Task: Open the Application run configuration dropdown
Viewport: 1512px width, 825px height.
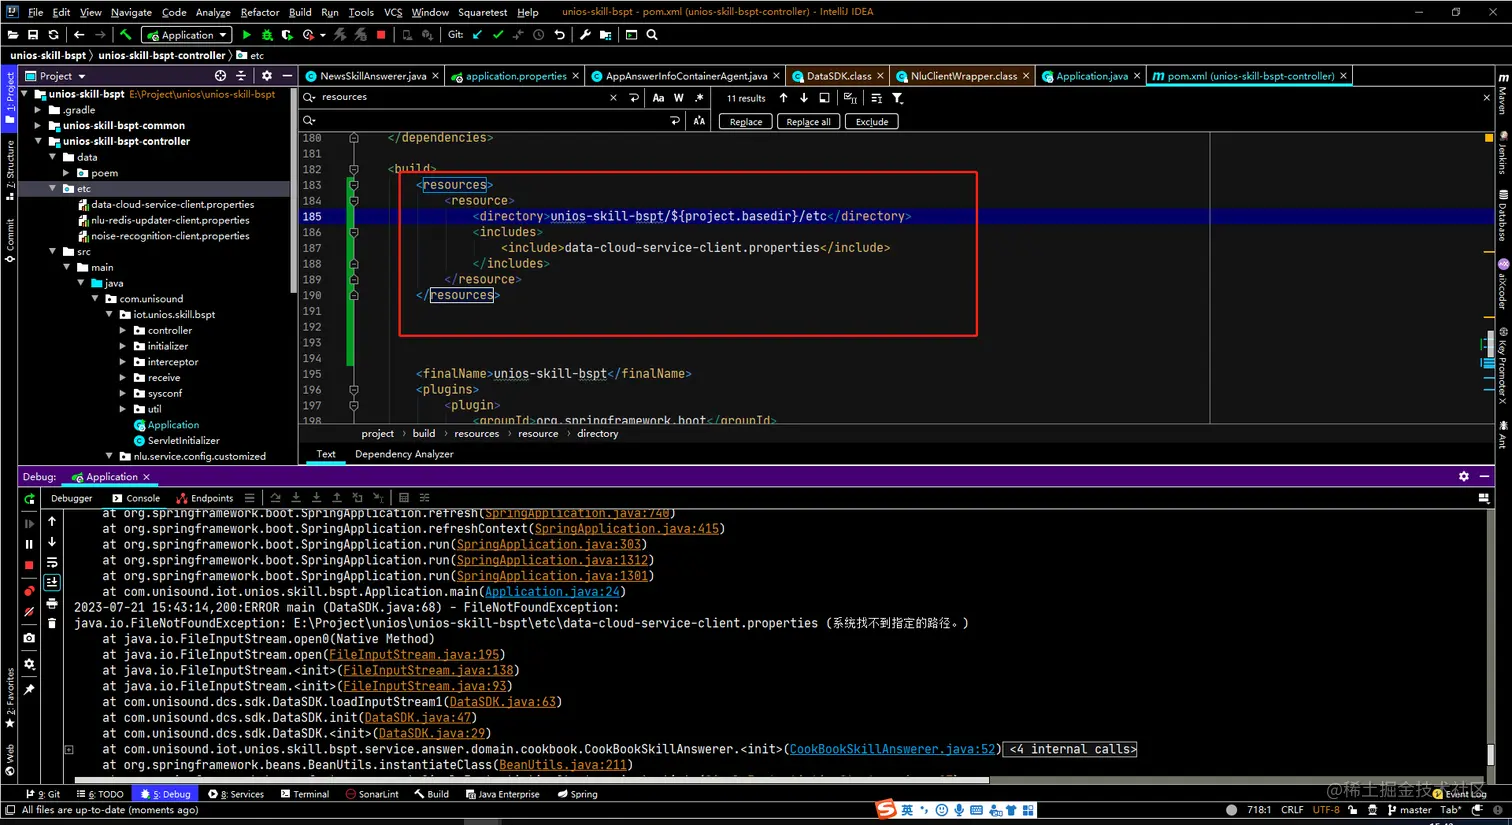Action: pyautogui.click(x=188, y=35)
